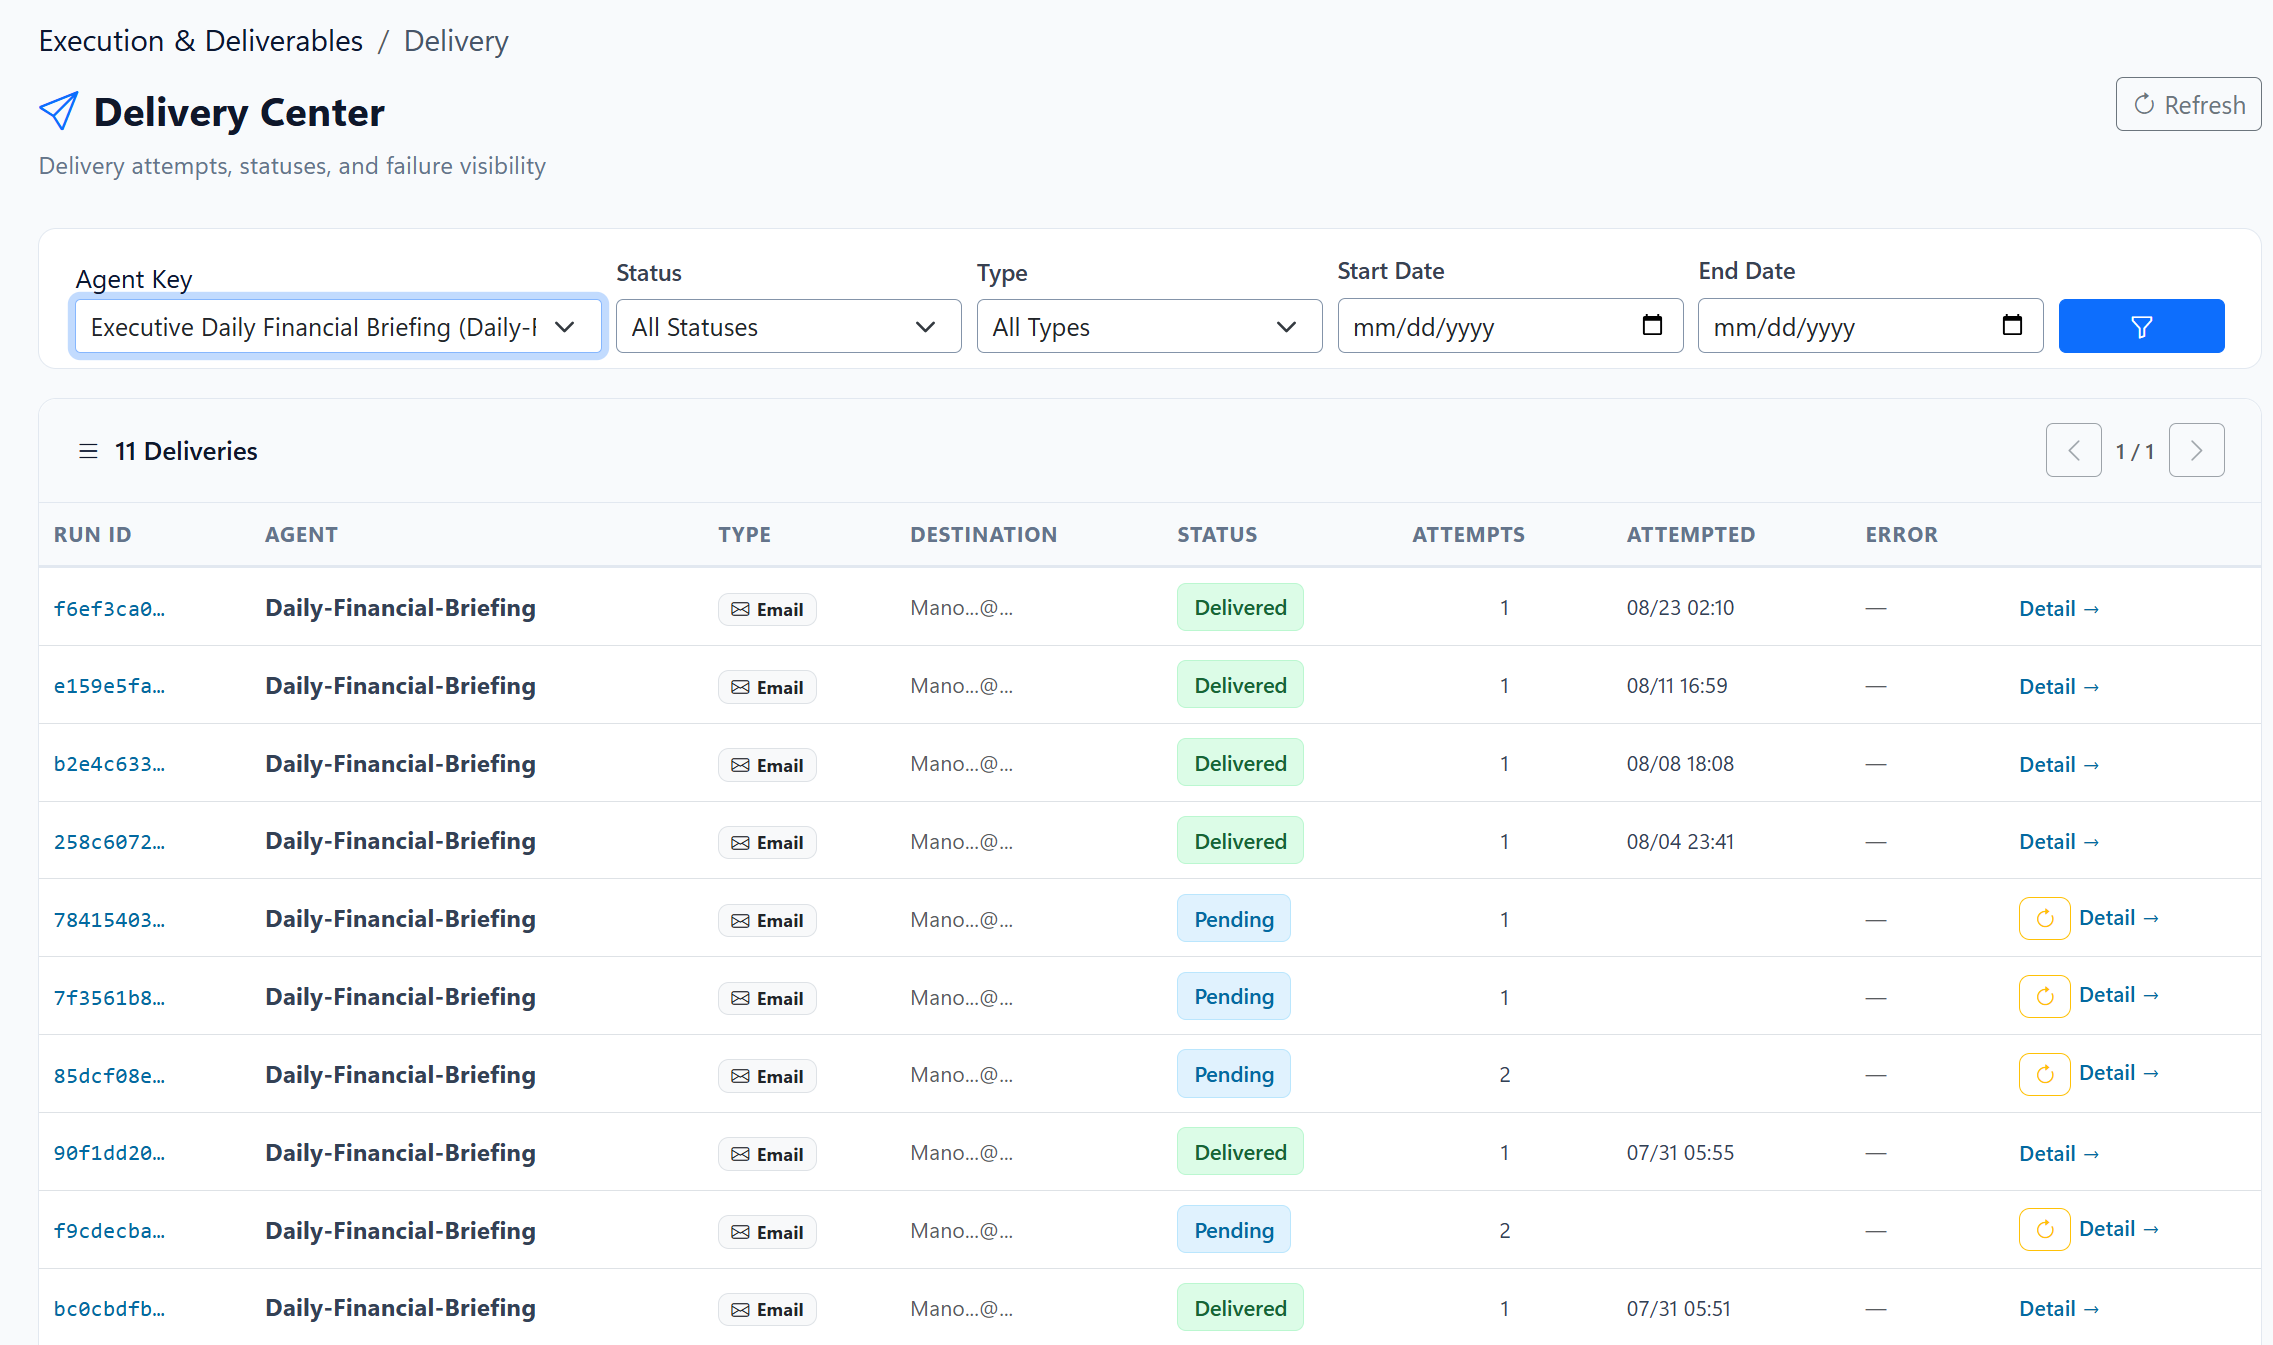Open Detail for run 258c6072

2059,841
